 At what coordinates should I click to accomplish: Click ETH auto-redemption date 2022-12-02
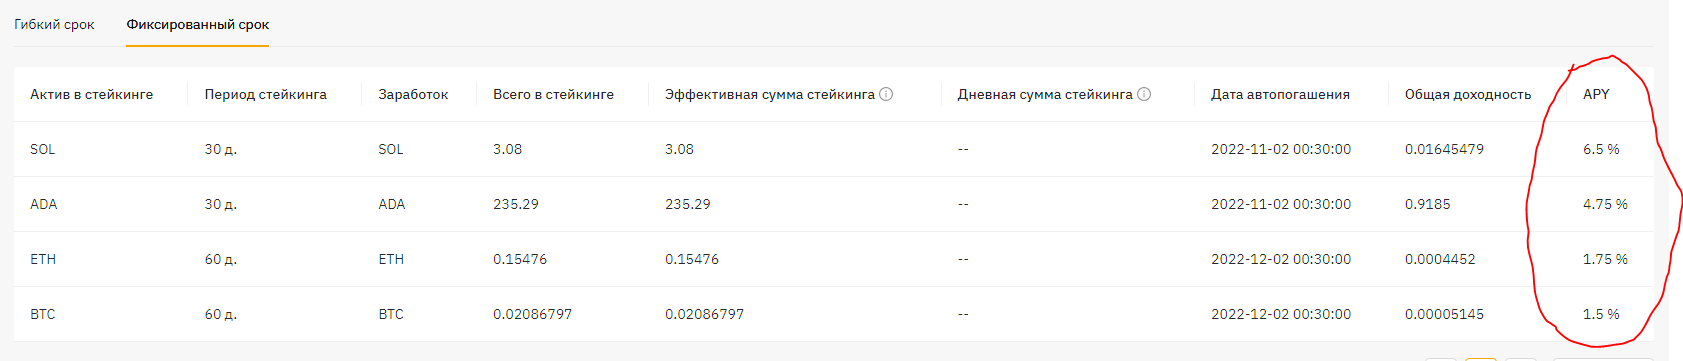[1281, 259]
